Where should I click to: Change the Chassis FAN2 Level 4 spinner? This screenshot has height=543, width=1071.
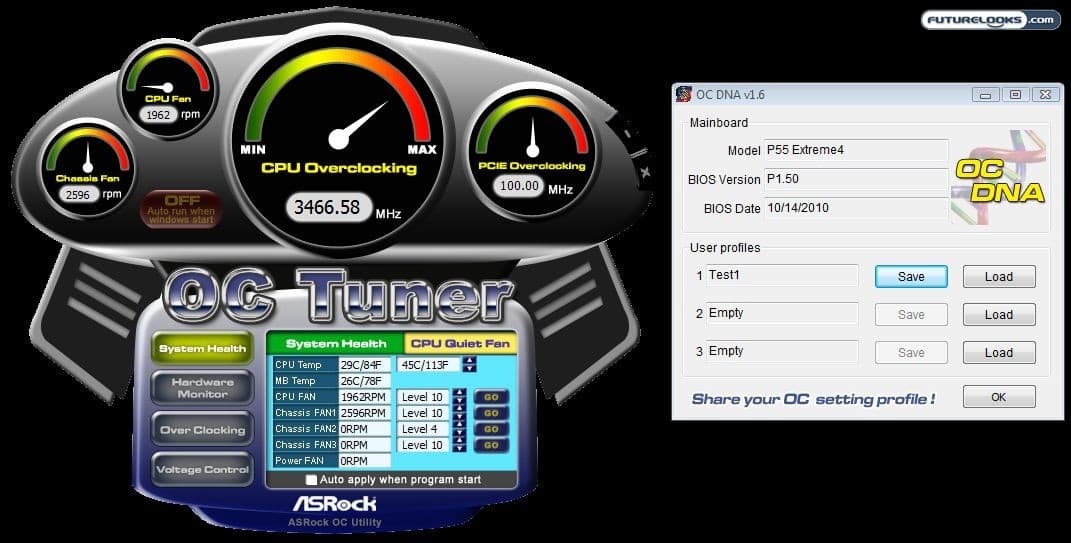coord(459,429)
